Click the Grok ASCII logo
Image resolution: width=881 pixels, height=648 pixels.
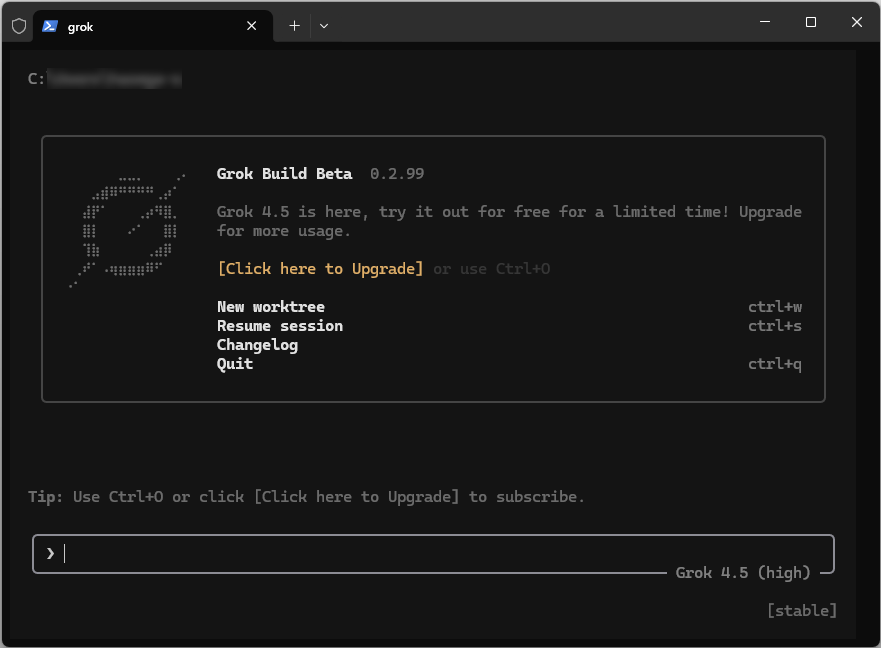(128, 230)
